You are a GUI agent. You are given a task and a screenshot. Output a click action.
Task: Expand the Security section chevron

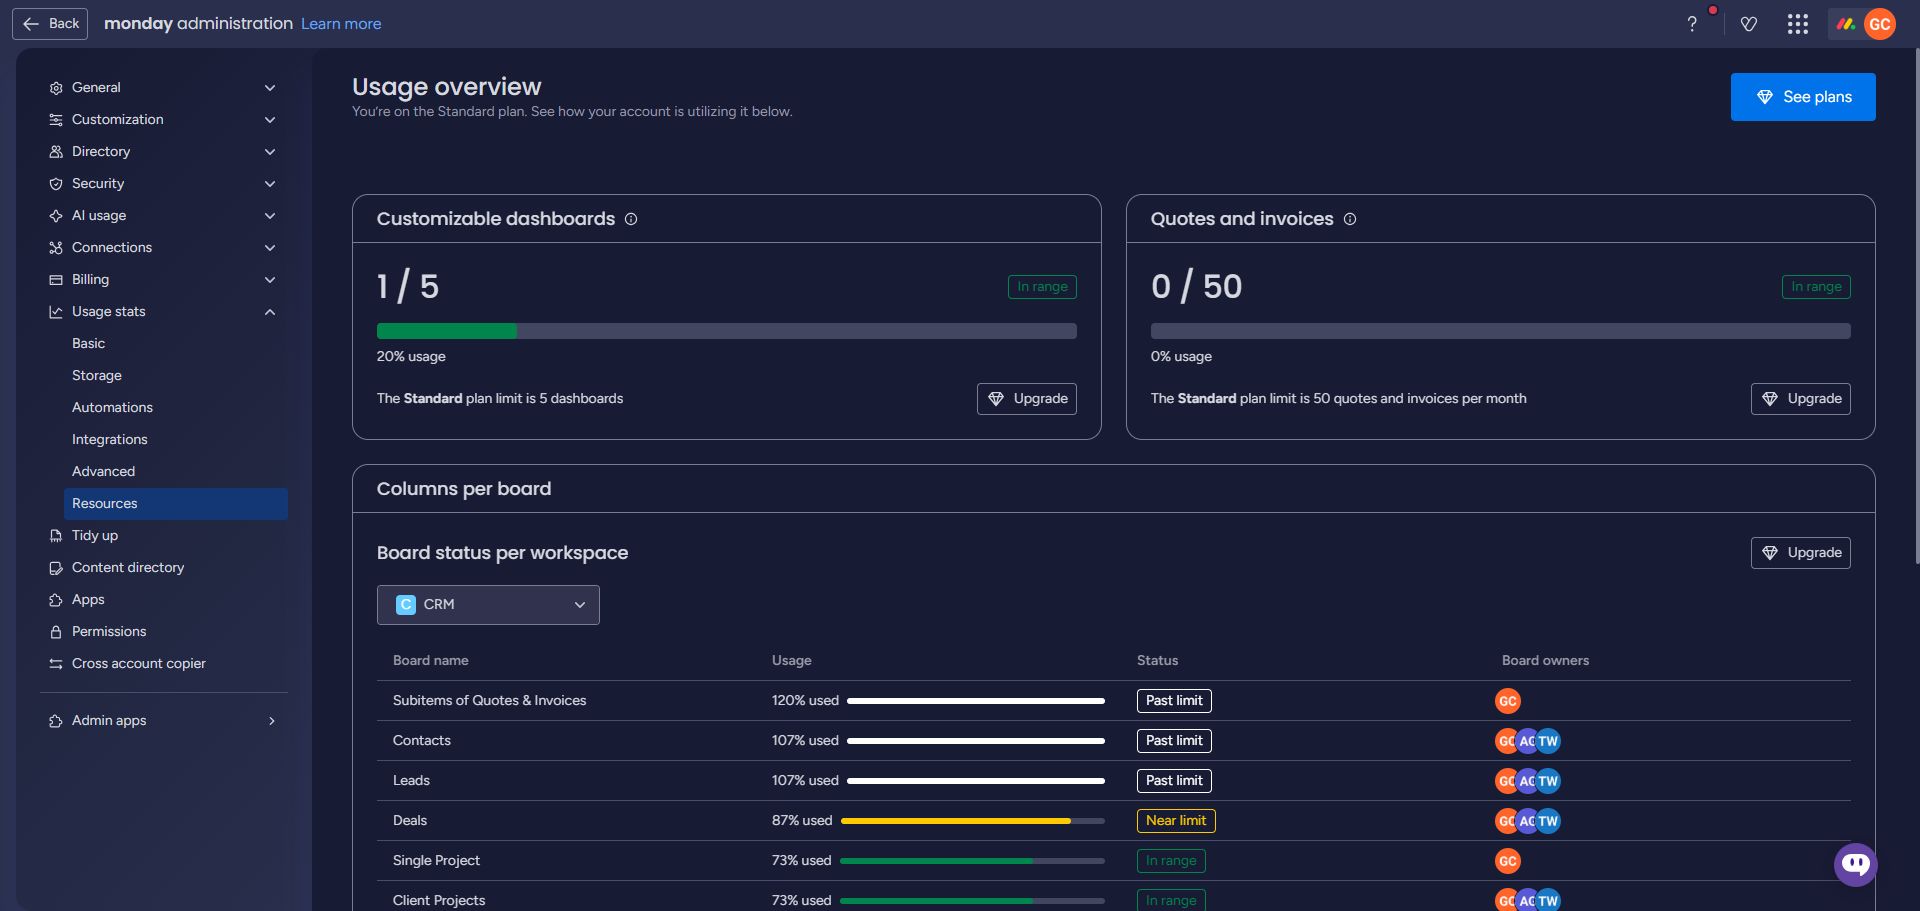click(270, 184)
